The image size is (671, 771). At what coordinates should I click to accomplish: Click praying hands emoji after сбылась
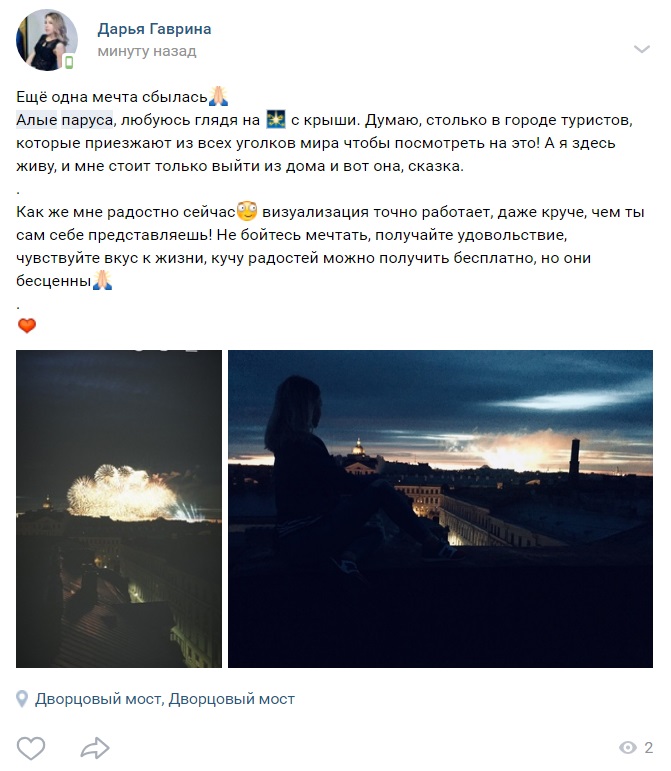pos(218,96)
